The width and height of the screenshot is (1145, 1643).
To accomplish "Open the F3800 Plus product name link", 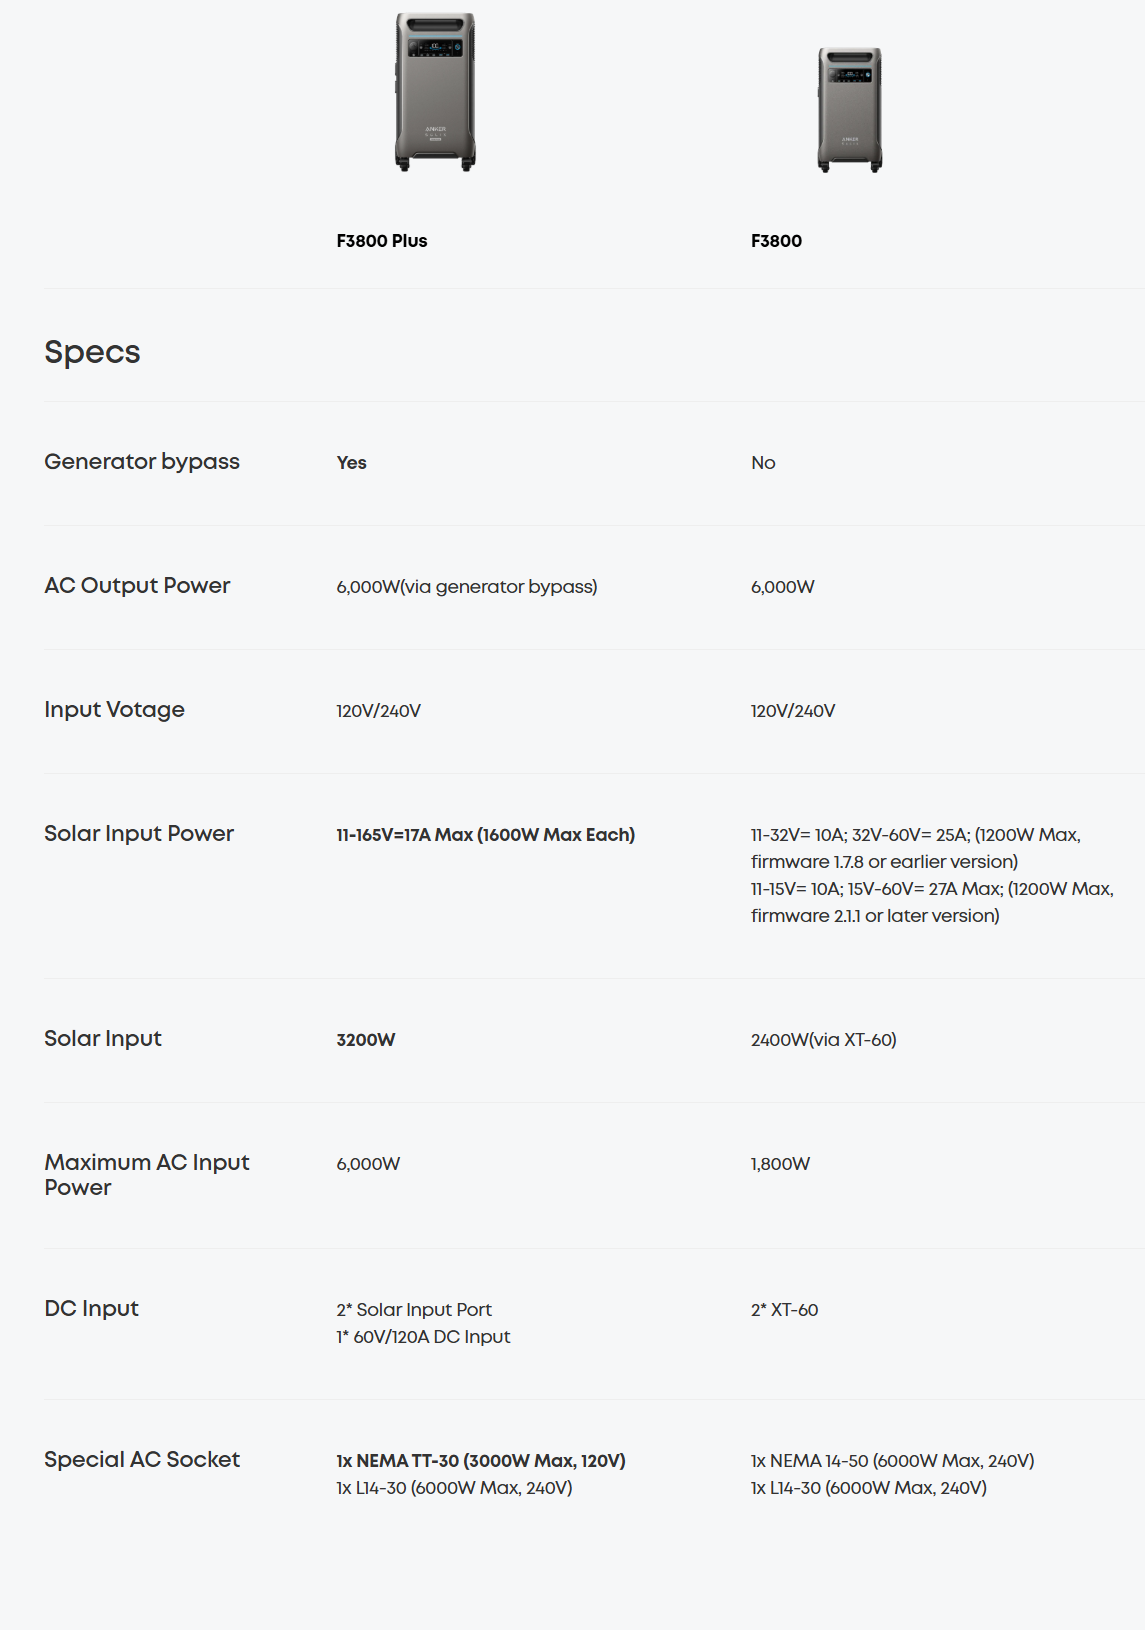I will (x=382, y=241).
